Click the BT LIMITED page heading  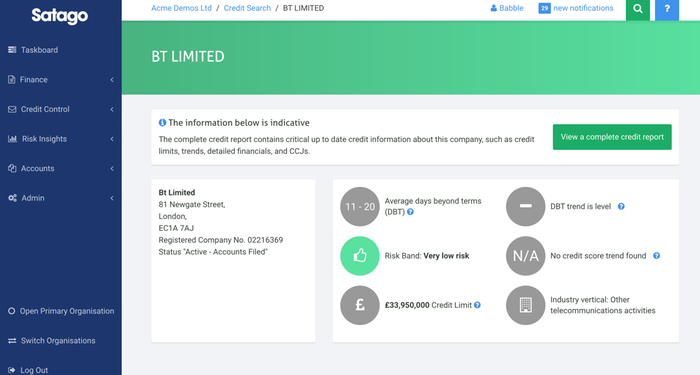(188, 57)
